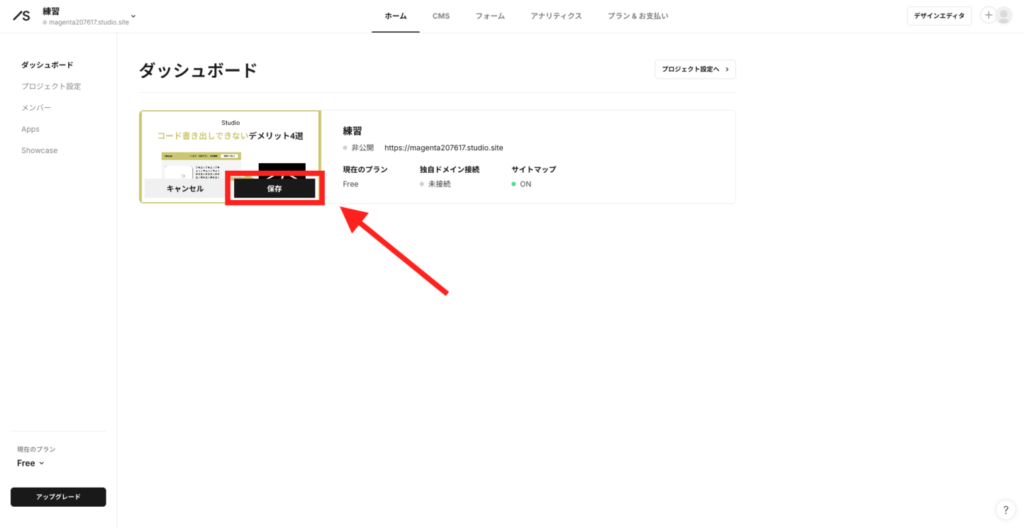The height and width of the screenshot is (528, 1024).
Task: Open Apps in the sidebar
Action: 30,129
